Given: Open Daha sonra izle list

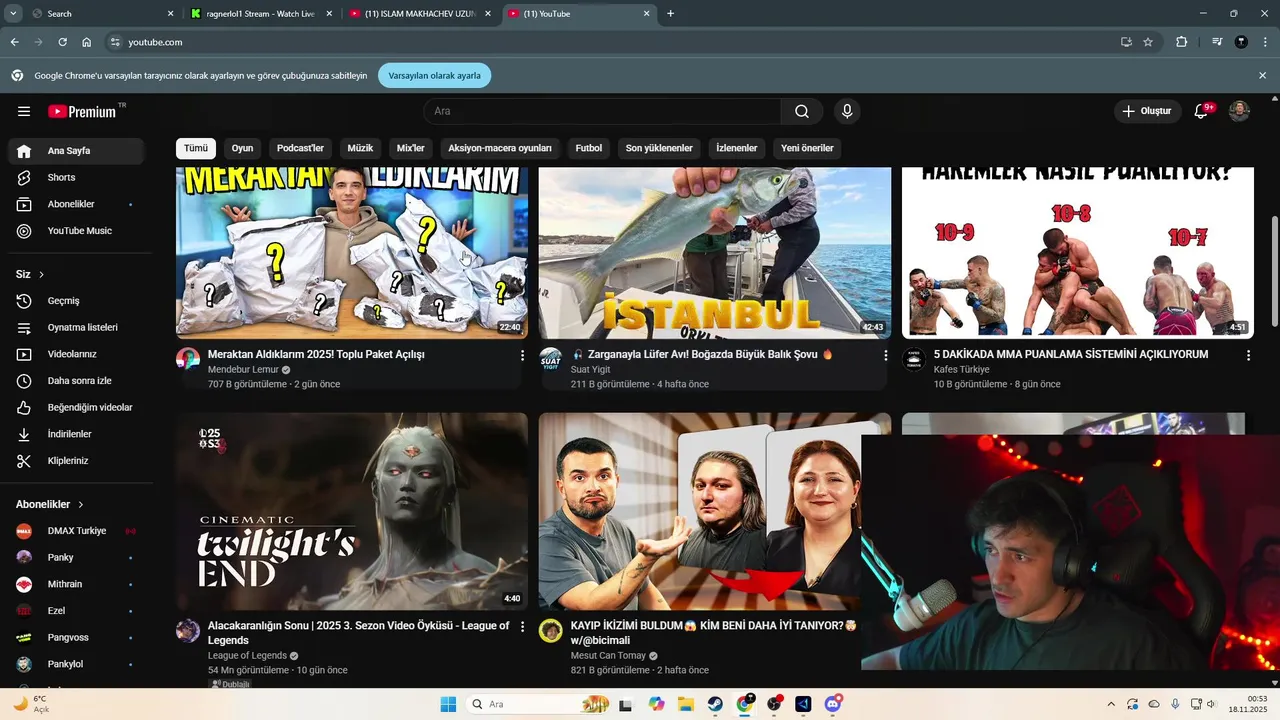Looking at the screenshot, I should [76, 381].
